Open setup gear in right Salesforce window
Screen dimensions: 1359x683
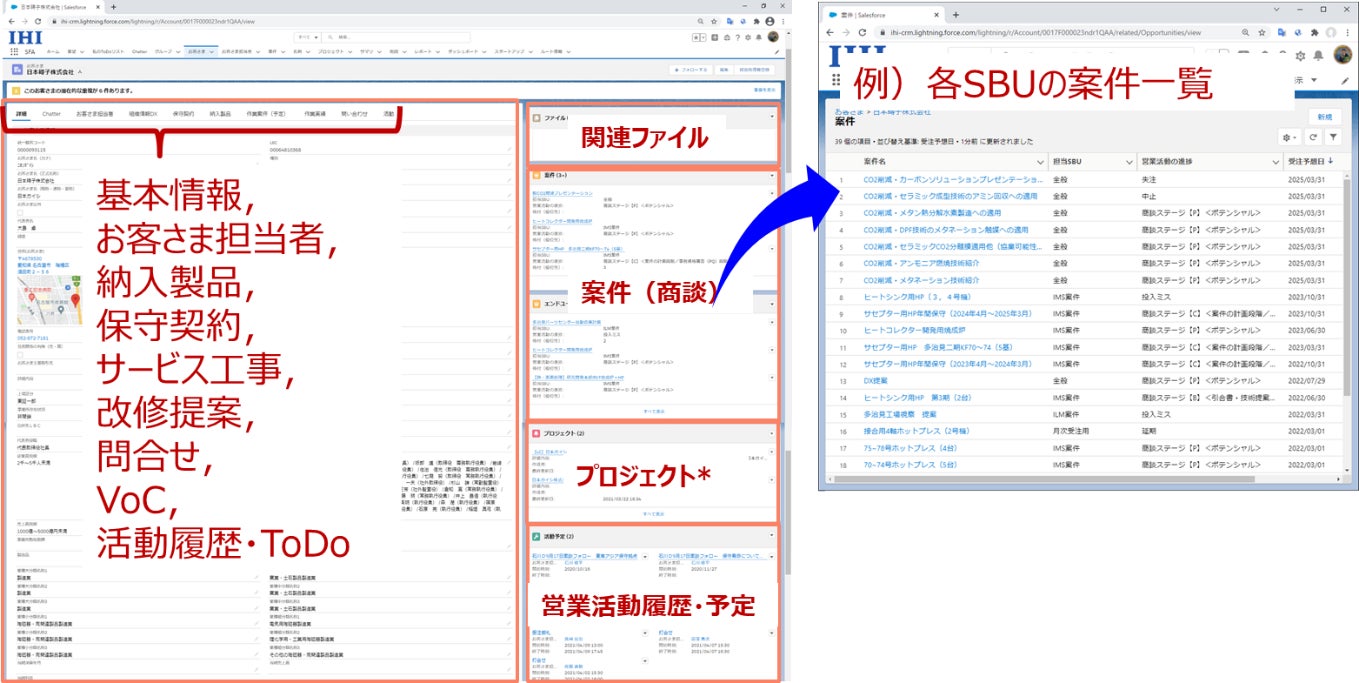(x=1300, y=56)
